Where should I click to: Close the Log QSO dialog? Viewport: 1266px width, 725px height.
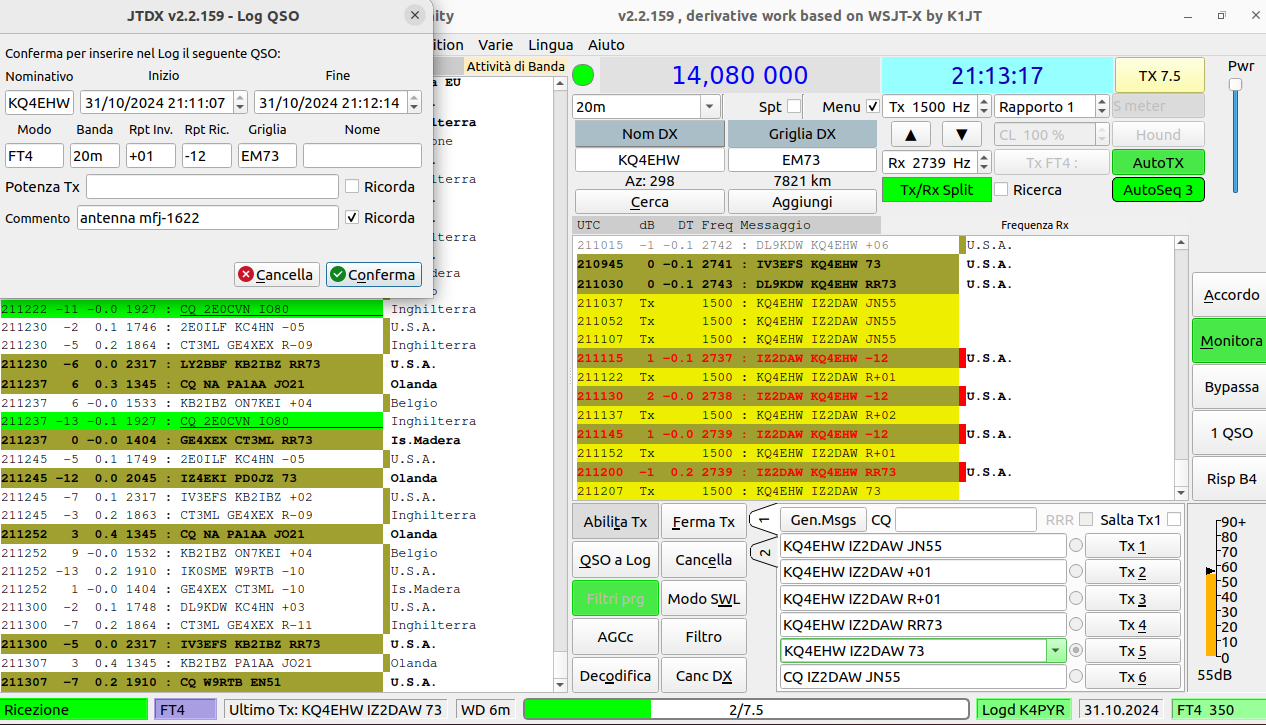pos(415,15)
